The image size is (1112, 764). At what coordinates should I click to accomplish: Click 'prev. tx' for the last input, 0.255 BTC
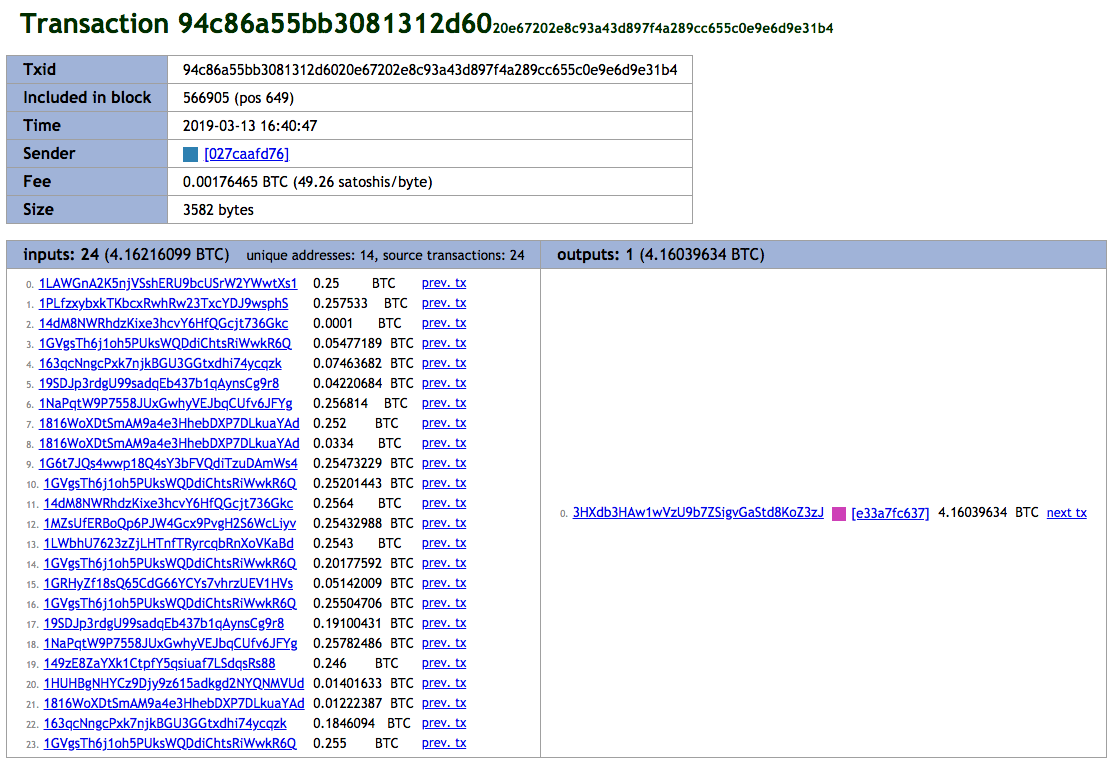coord(444,743)
